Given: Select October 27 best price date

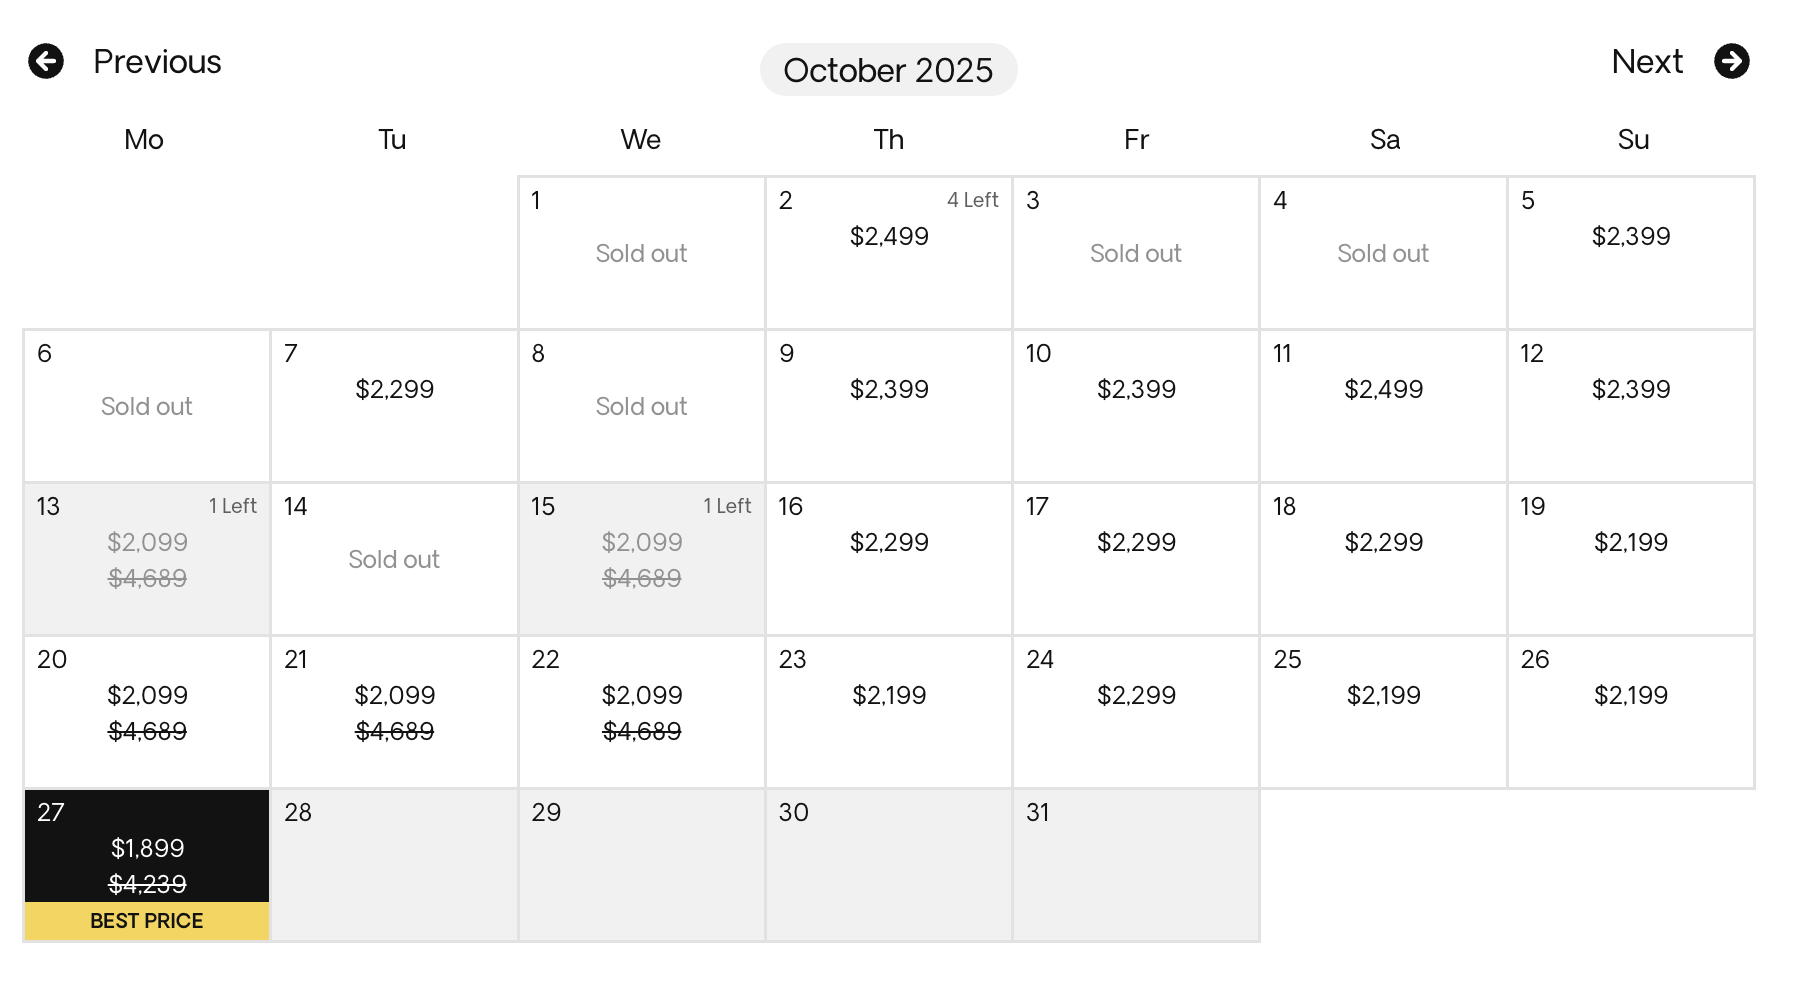Looking at the screenshot, I should (147, 850).
